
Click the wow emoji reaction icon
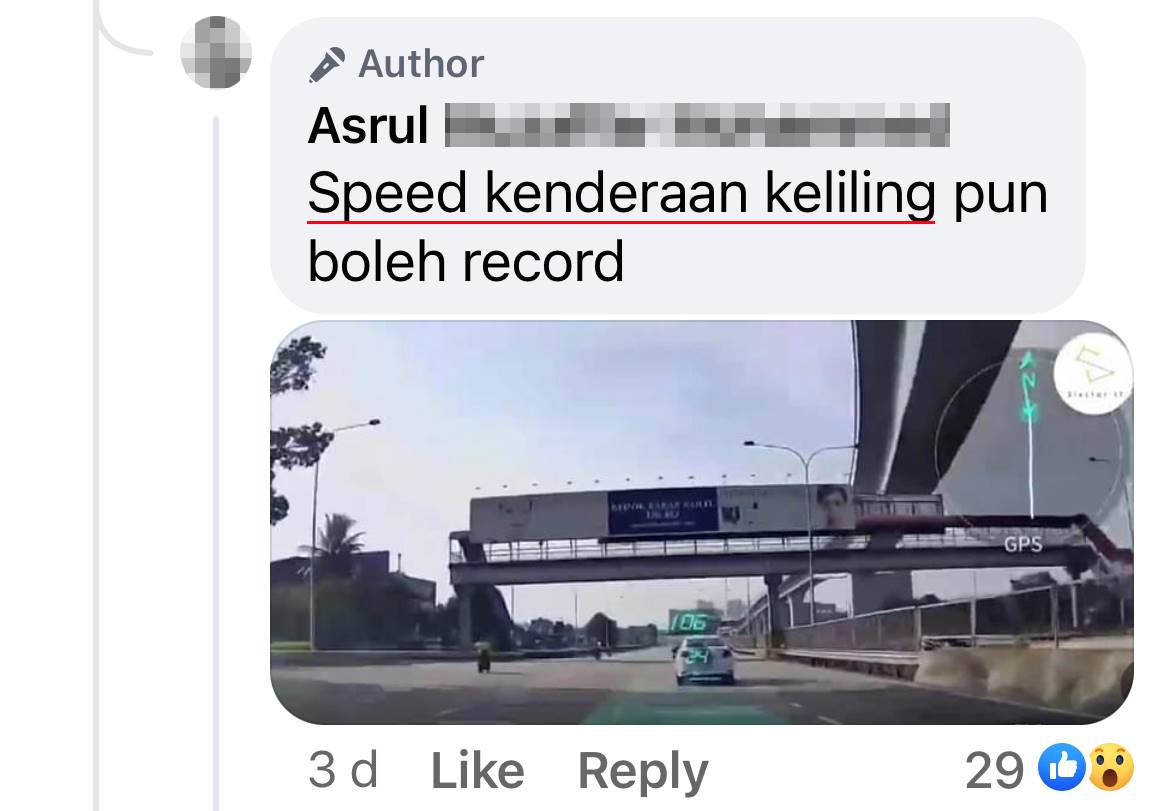pos(1111,767)
